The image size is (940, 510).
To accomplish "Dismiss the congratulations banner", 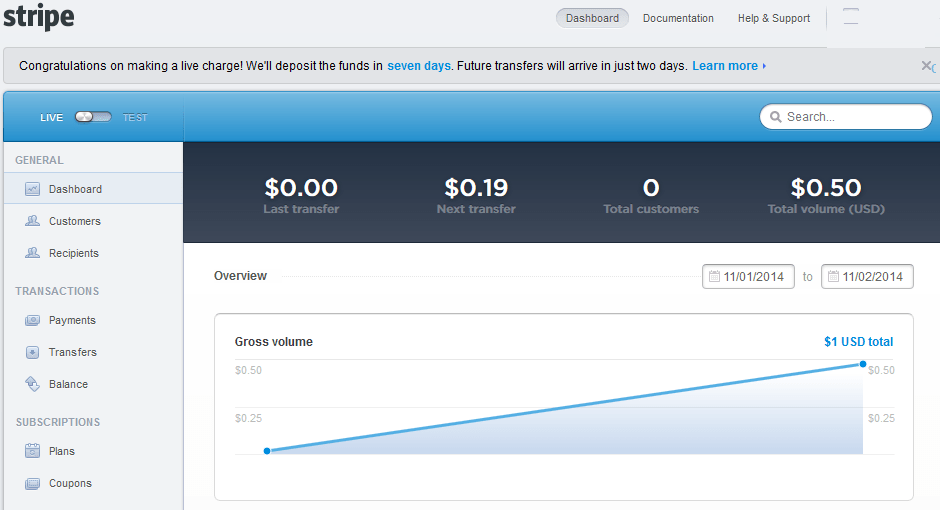I will click(x=926, y=66).
